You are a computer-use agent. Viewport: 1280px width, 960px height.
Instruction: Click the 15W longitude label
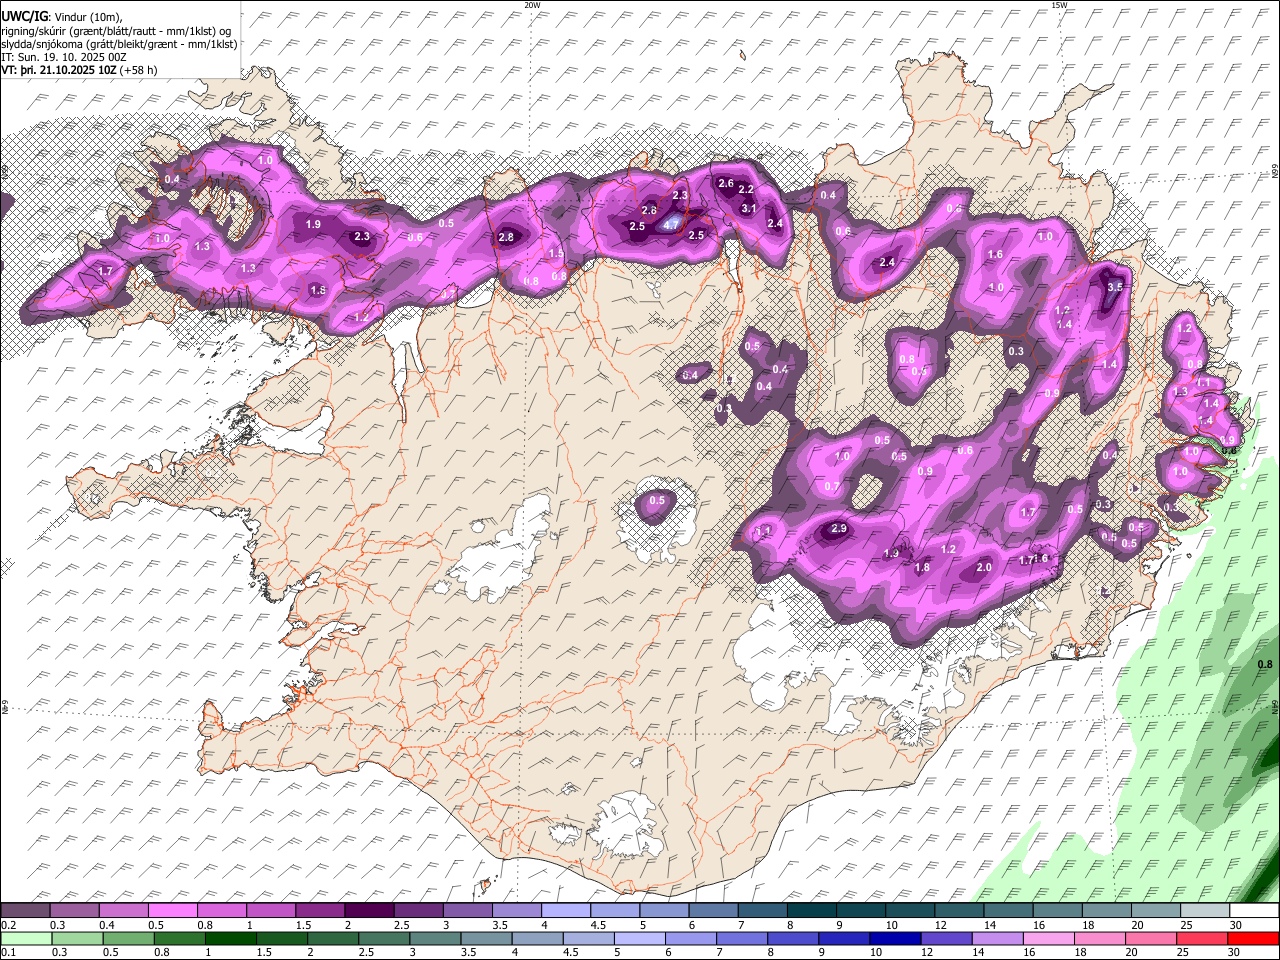1059,5
